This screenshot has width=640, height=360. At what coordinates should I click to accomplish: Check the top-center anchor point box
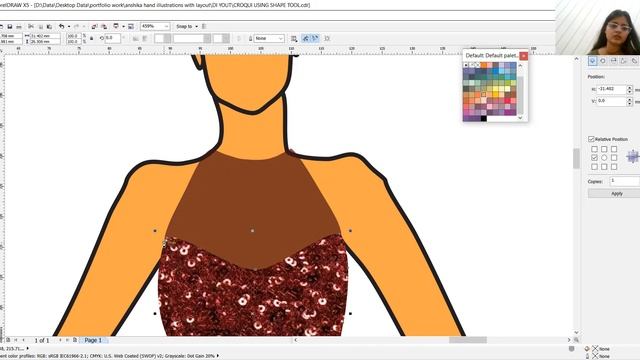(x=604, y=149)
